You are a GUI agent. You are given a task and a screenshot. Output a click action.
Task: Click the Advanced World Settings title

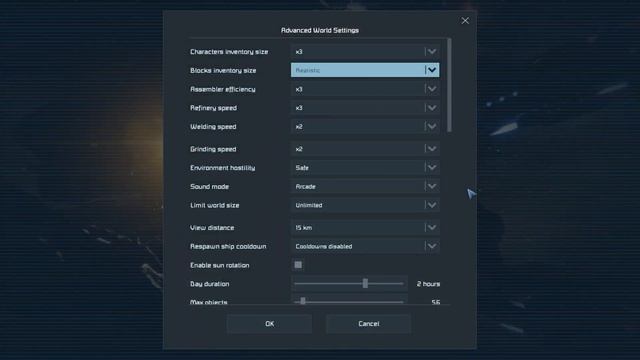(x=320, y=30)
